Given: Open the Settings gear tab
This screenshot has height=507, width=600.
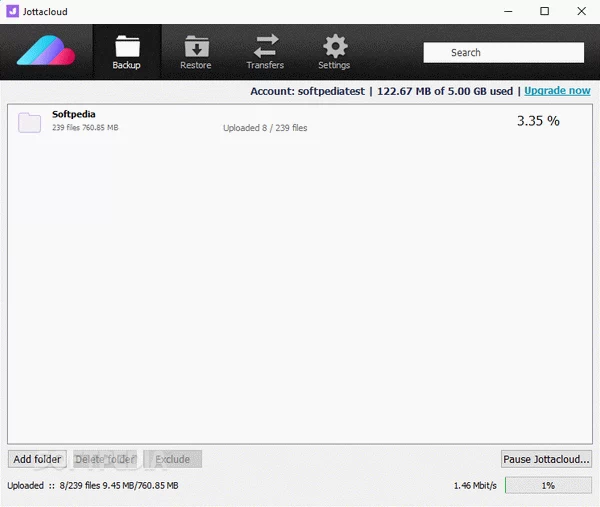Looking at the screenshot, I should click(x=334, y=52).
